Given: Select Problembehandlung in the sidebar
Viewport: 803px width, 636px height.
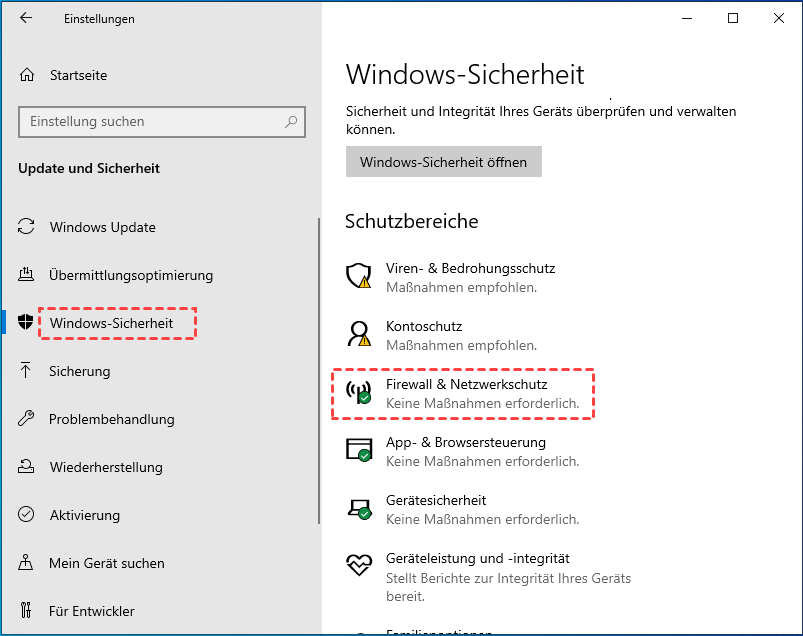Looking at the screenshot, I should [x=111, y=419].
